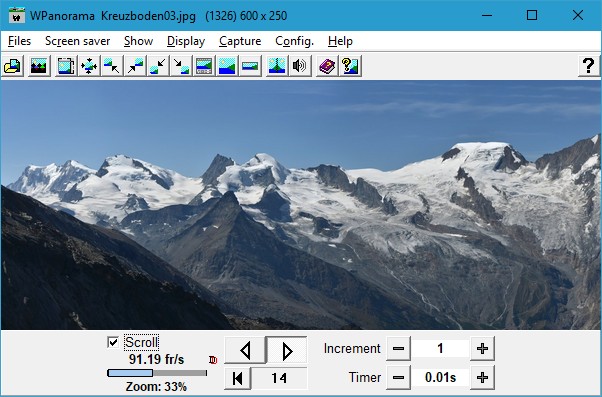Image resolution: width=602 pixels, height=397 pixels.
Task: Click the icon with arrow pointing up-left
Action: tap(112, 66)
